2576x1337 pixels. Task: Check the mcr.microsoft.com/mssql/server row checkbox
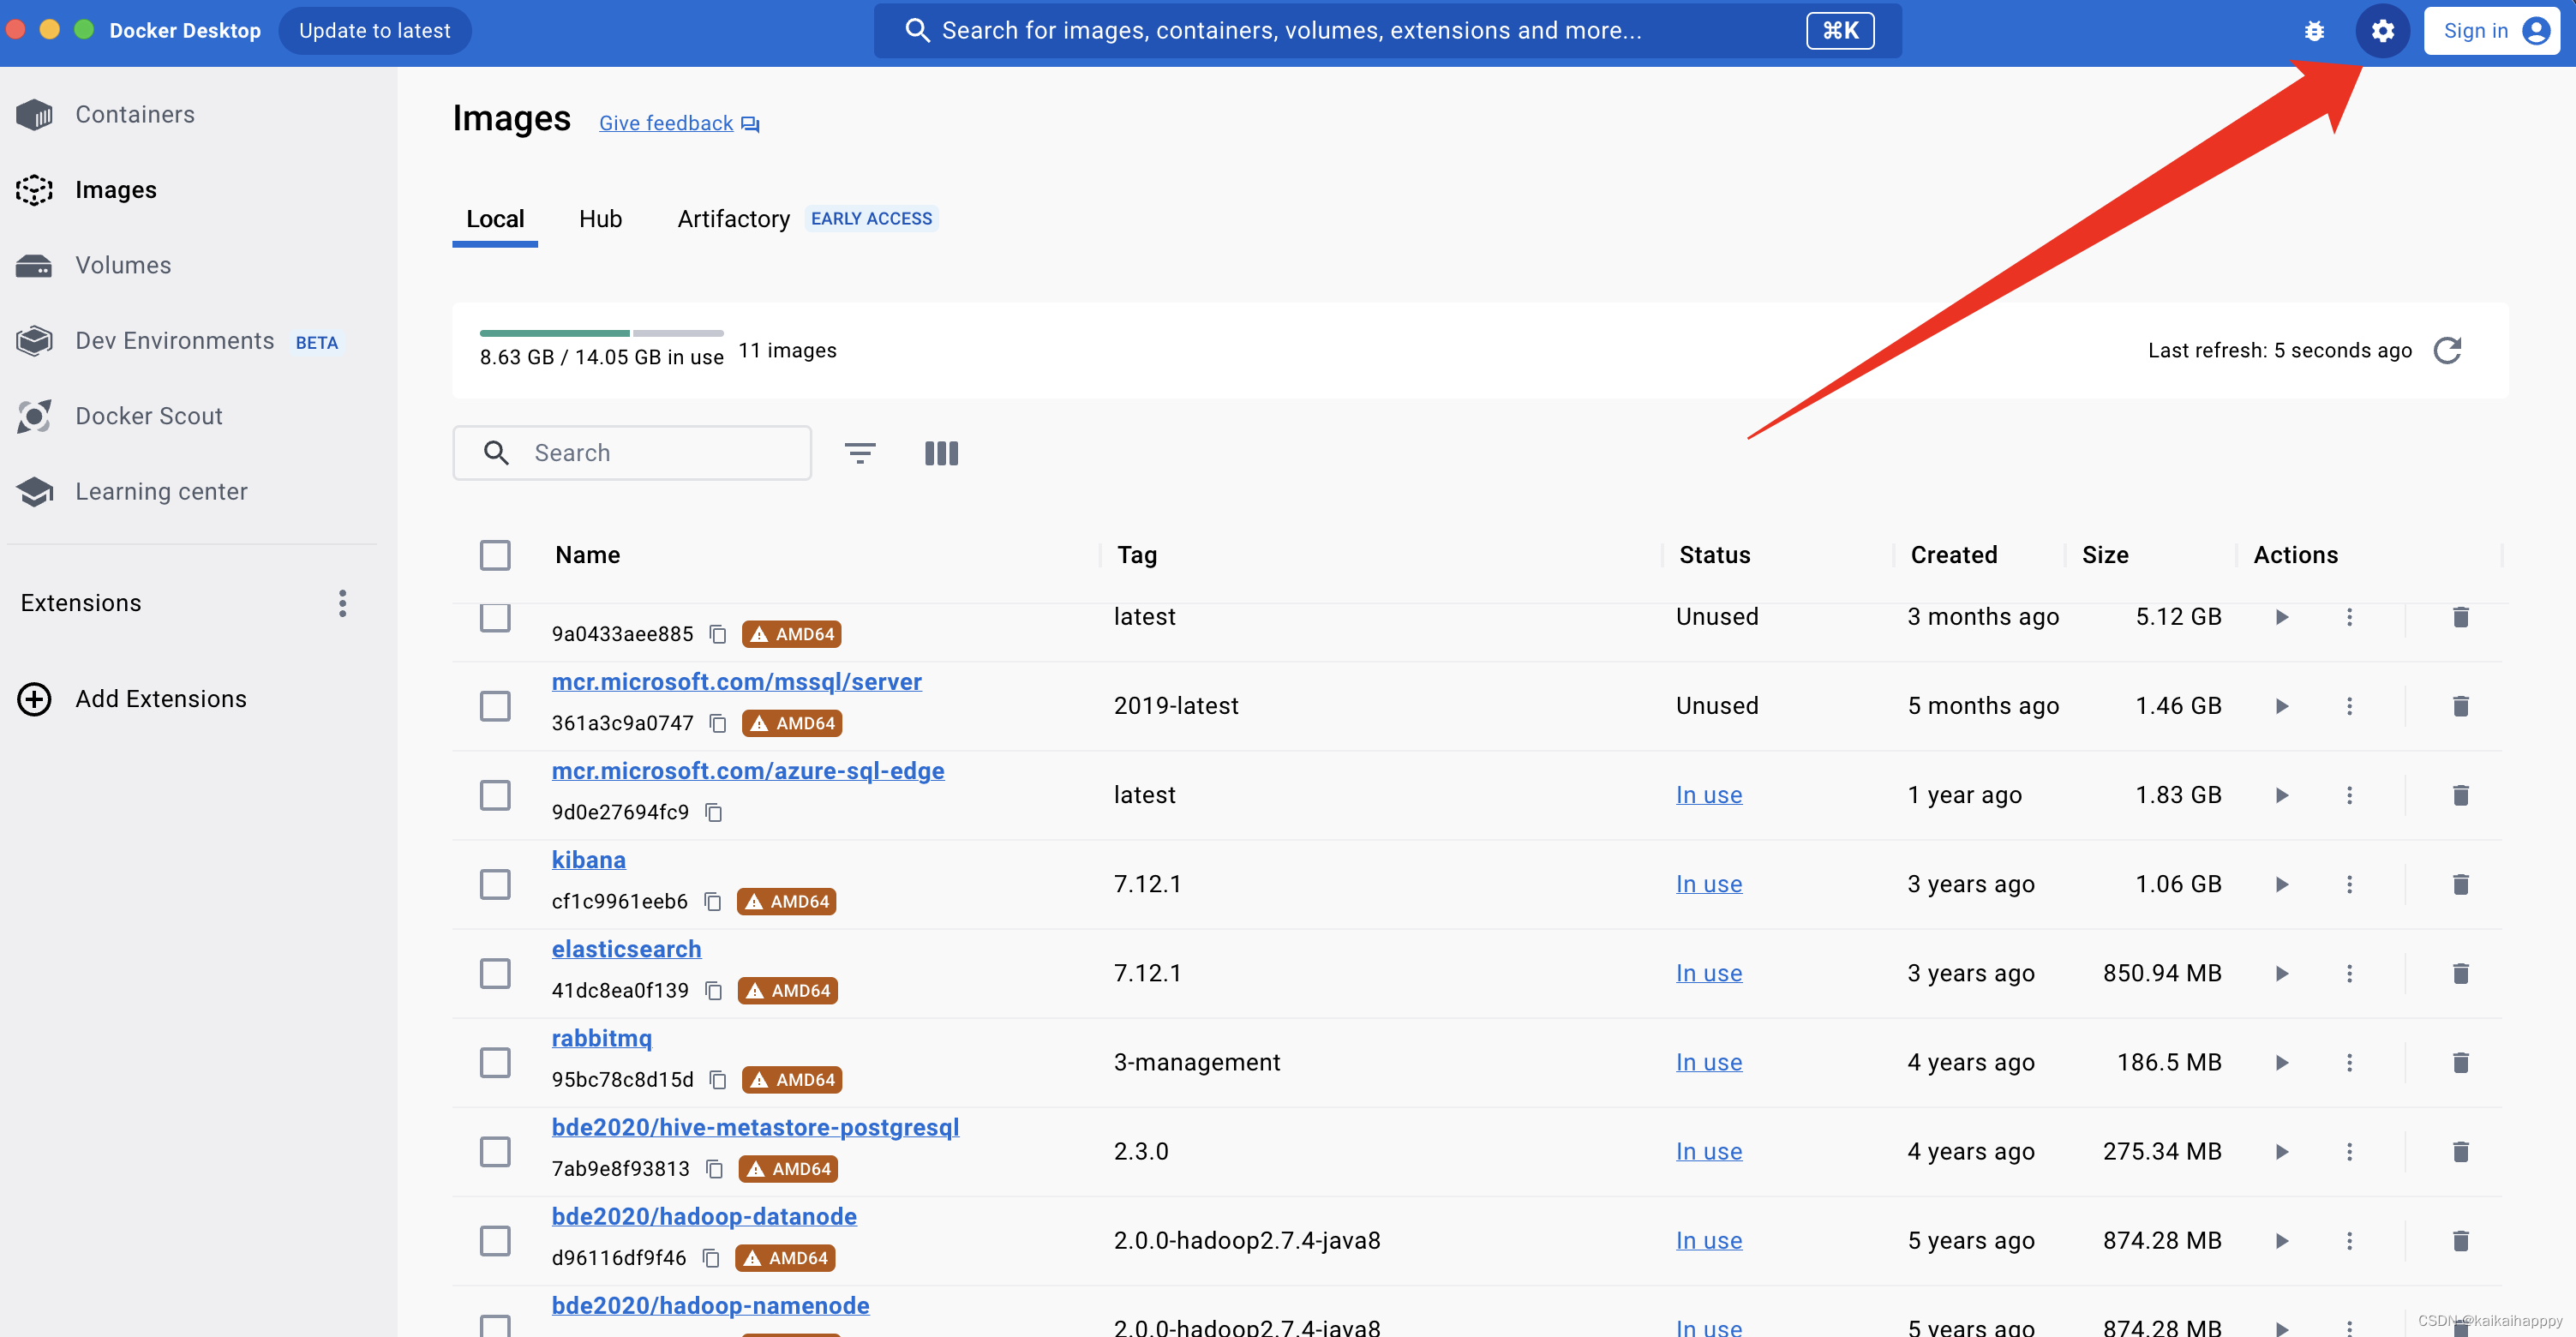(x=495, y=706)
